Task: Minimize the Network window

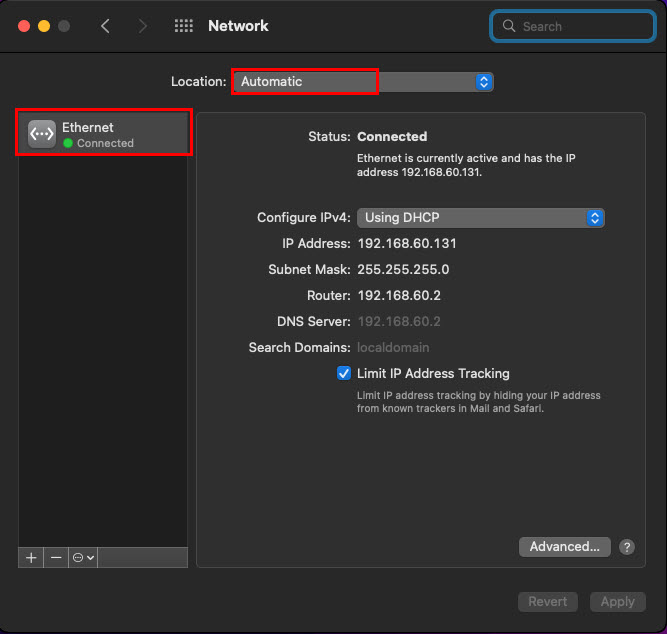Action: [x=44, y=26]
